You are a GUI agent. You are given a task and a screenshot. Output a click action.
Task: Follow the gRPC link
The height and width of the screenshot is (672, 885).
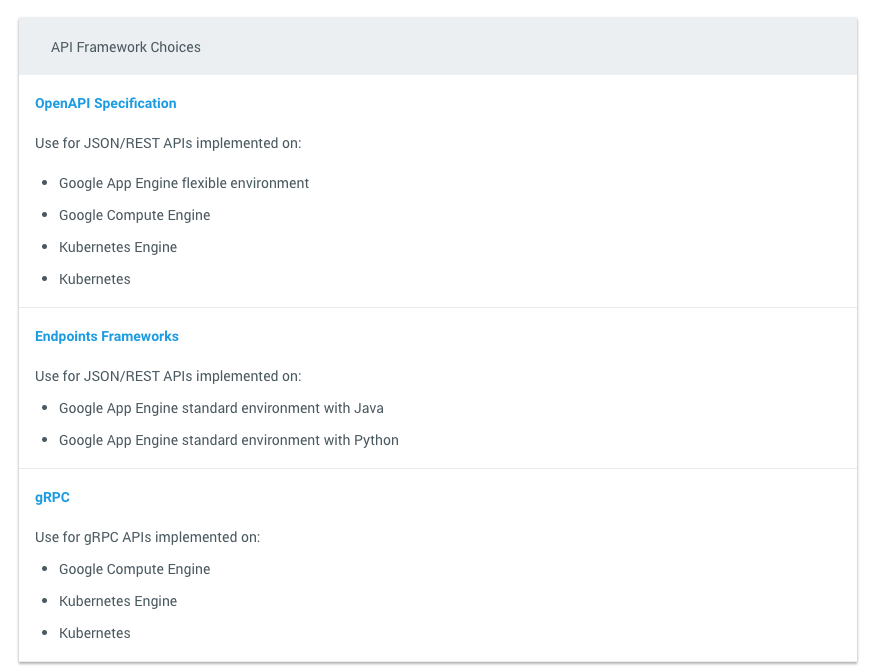pos(52,497)
